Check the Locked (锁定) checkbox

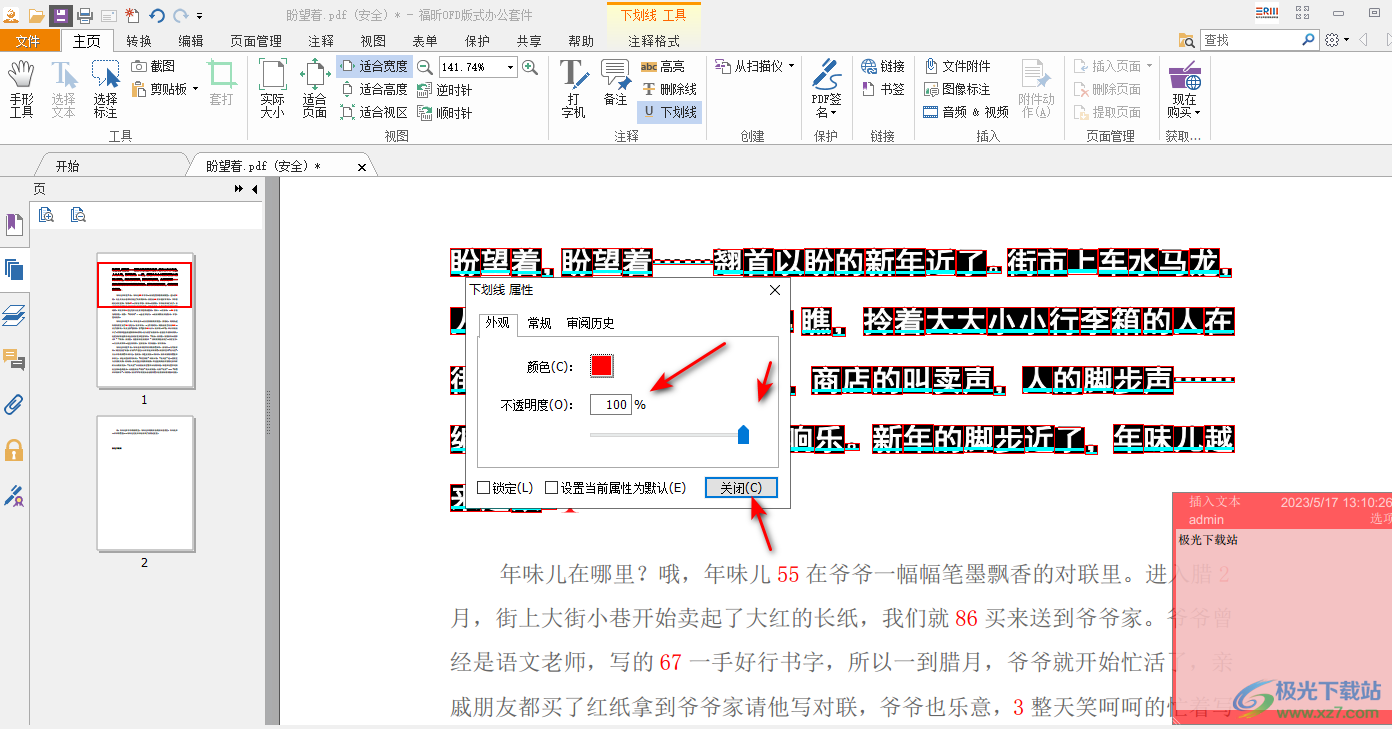point(483,488)
